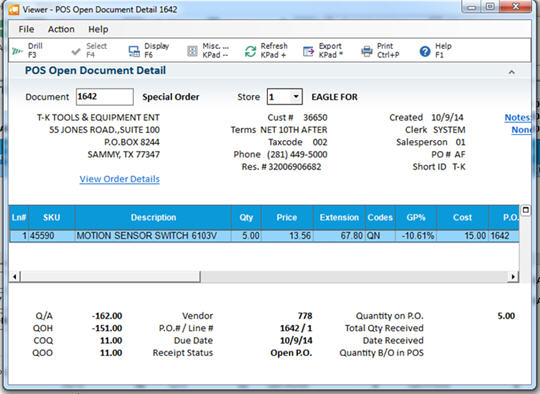
Task: Click the Export KPad icon
Action: [308, 51]
